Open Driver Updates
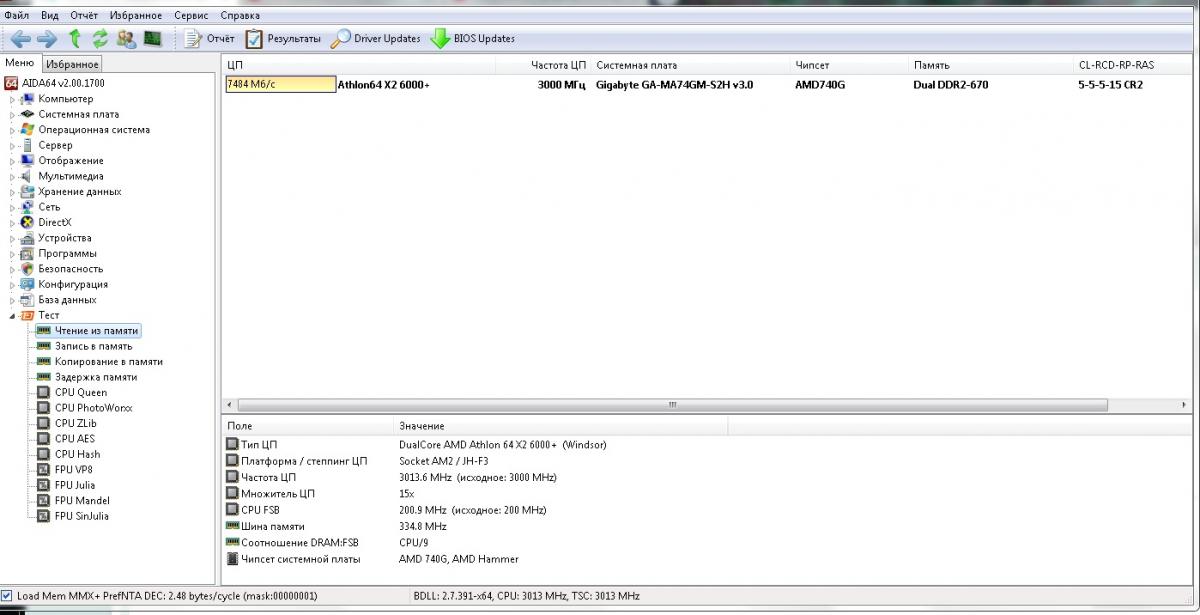 pos(376,39)
